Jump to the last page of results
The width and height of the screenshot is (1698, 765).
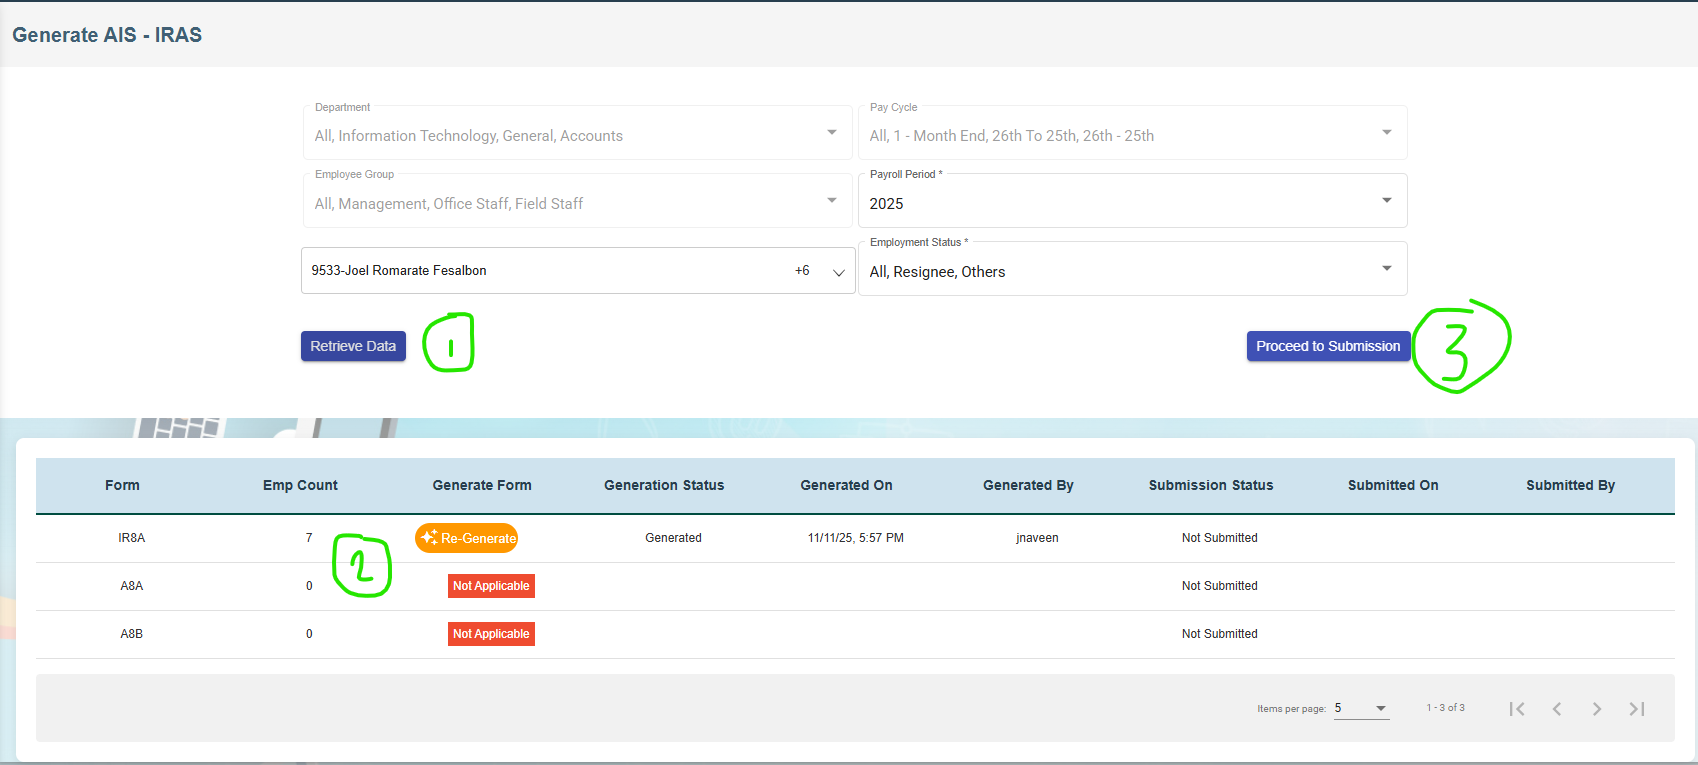[x=1637, y=709]
